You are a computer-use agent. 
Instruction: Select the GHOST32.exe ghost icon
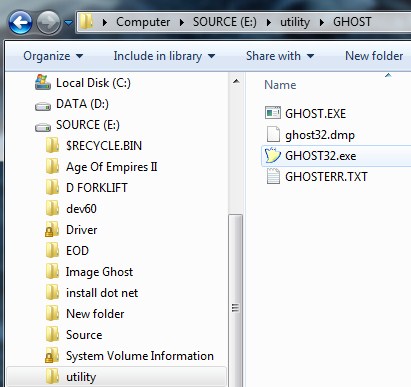click(273, 156)
